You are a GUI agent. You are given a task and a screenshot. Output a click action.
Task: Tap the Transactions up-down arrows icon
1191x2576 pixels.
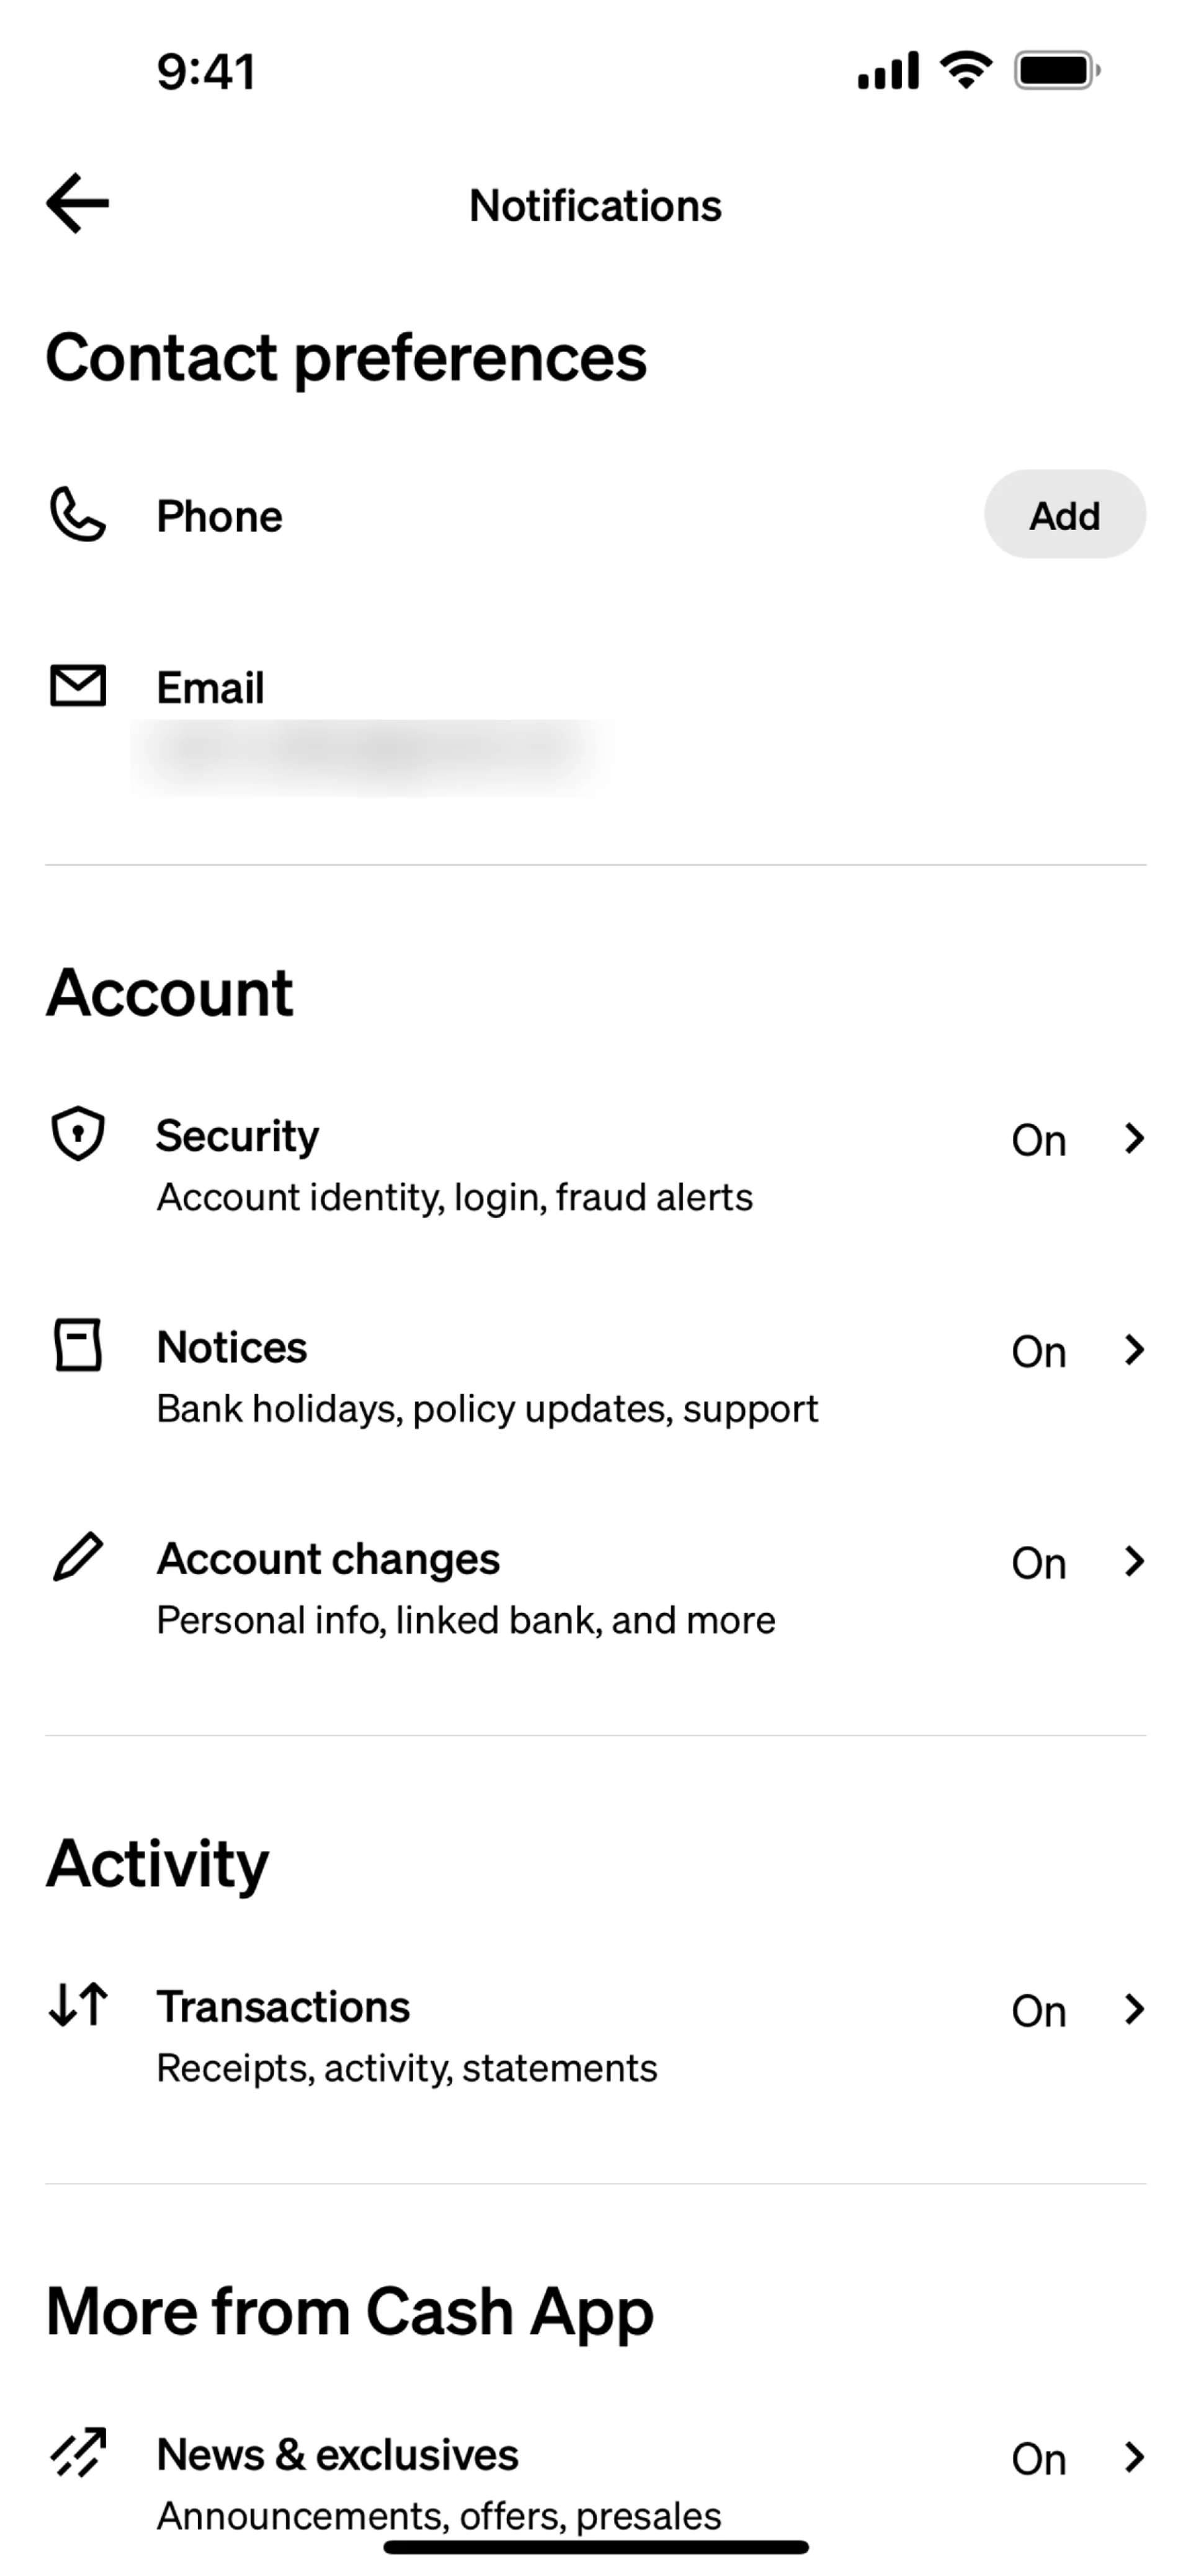[78, 2005]
